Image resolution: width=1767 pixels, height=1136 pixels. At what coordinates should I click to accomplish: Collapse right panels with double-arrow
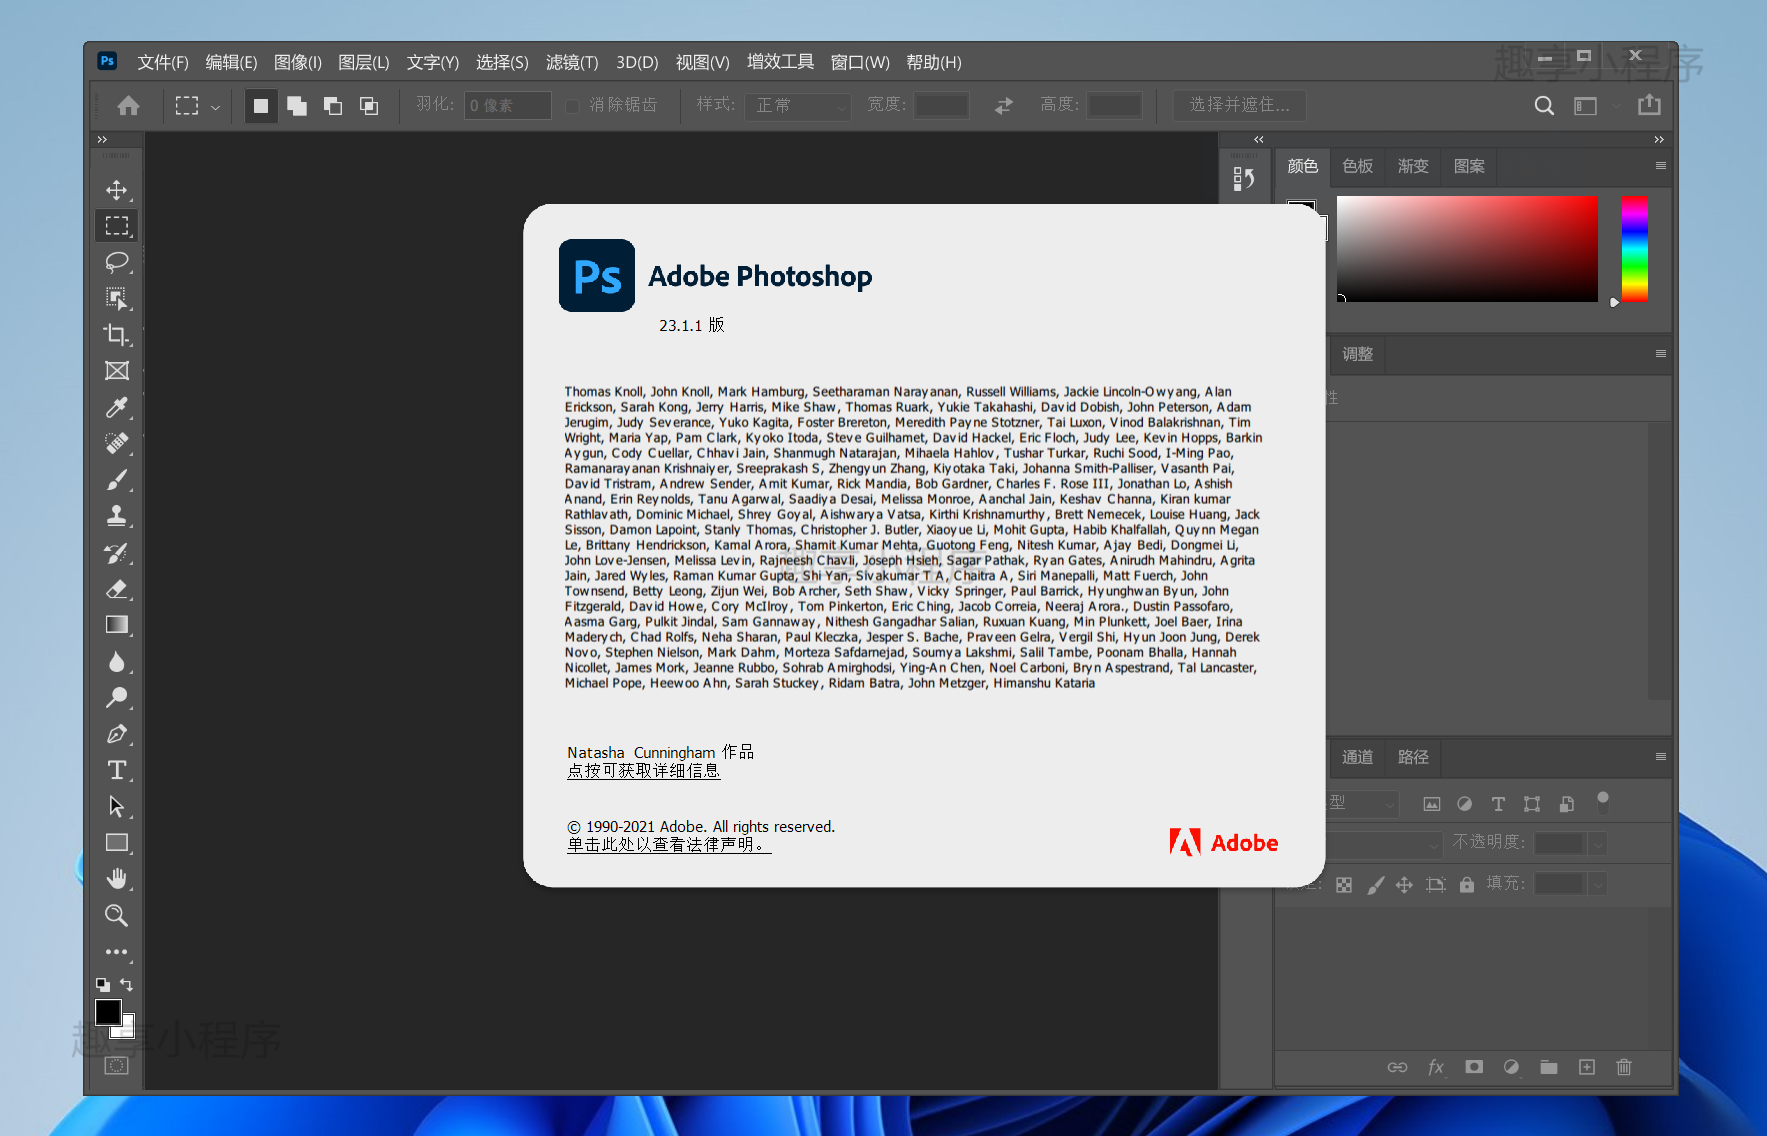(x=1659, y=139)
